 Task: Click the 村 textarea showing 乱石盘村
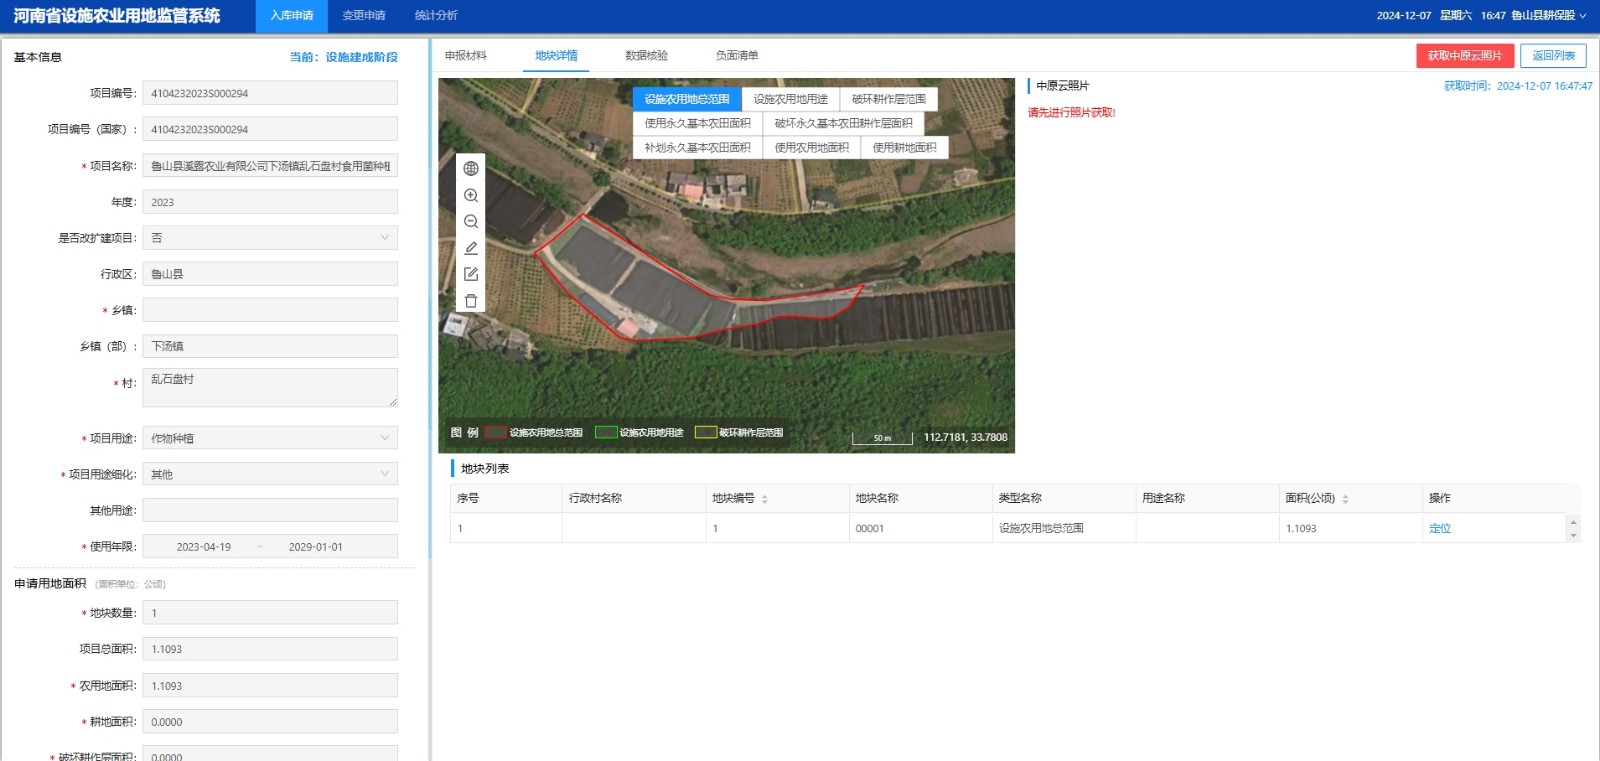point(270,388)
